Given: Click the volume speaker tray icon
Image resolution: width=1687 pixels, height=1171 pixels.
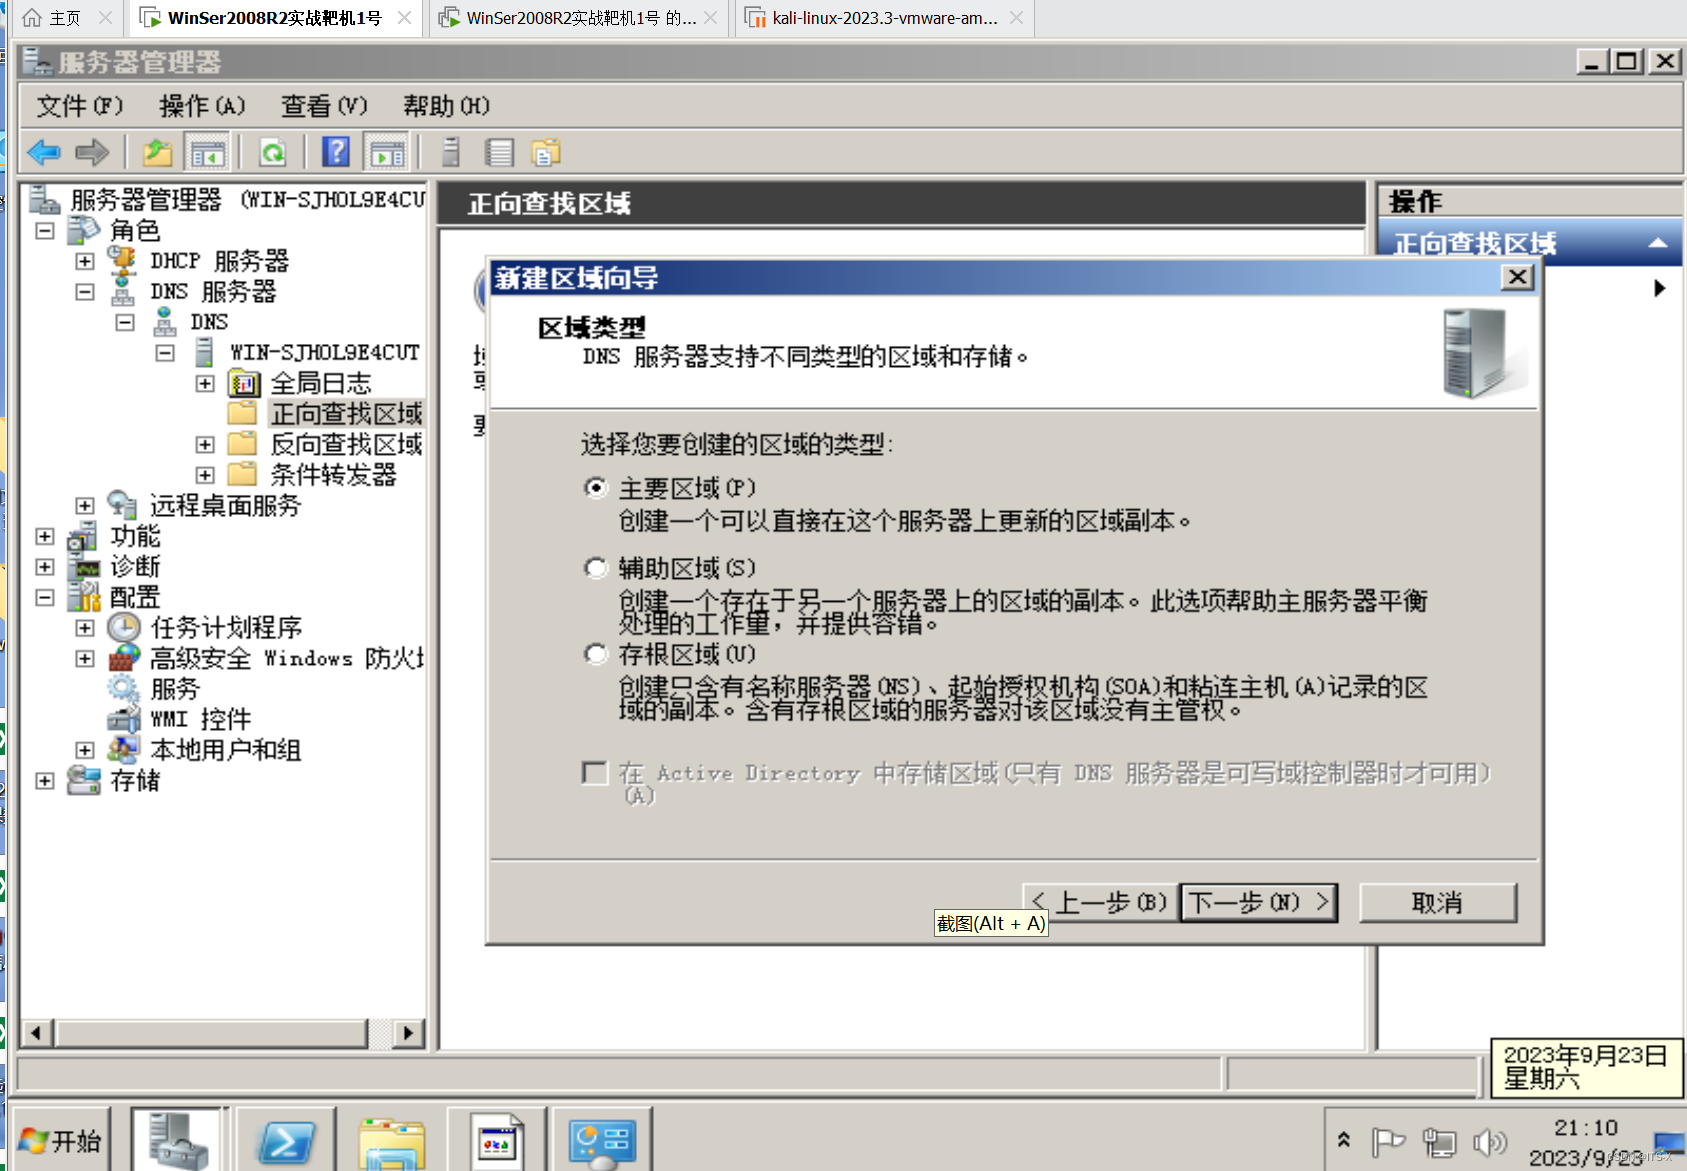Looking at the screenshot, I should (1489, 1141).
